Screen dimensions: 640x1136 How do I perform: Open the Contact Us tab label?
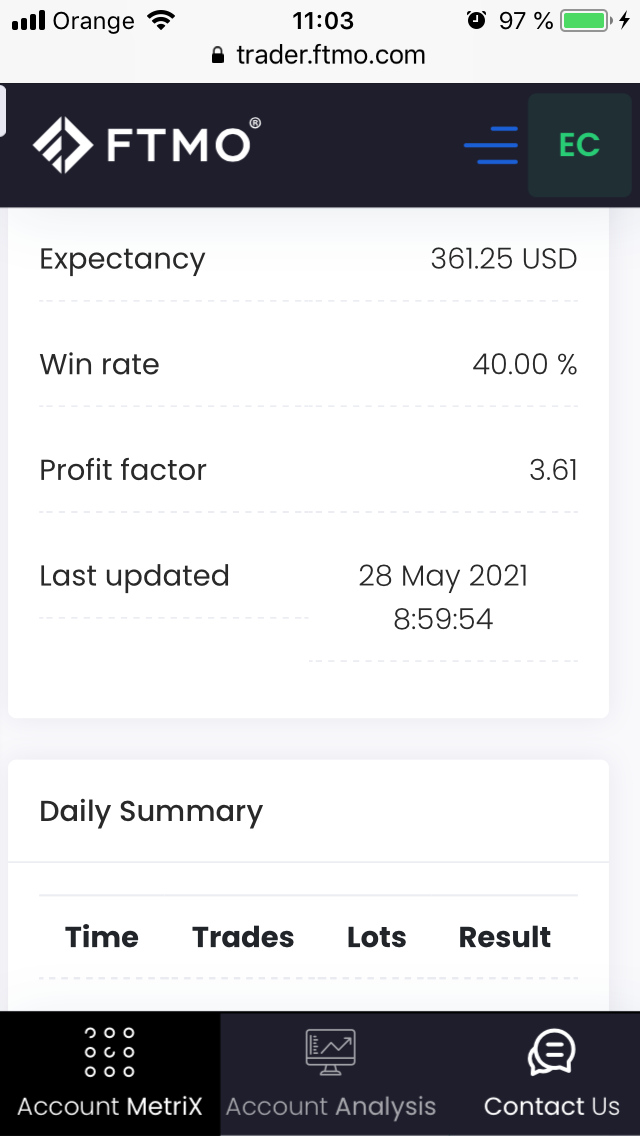[x=551, y=1107]
